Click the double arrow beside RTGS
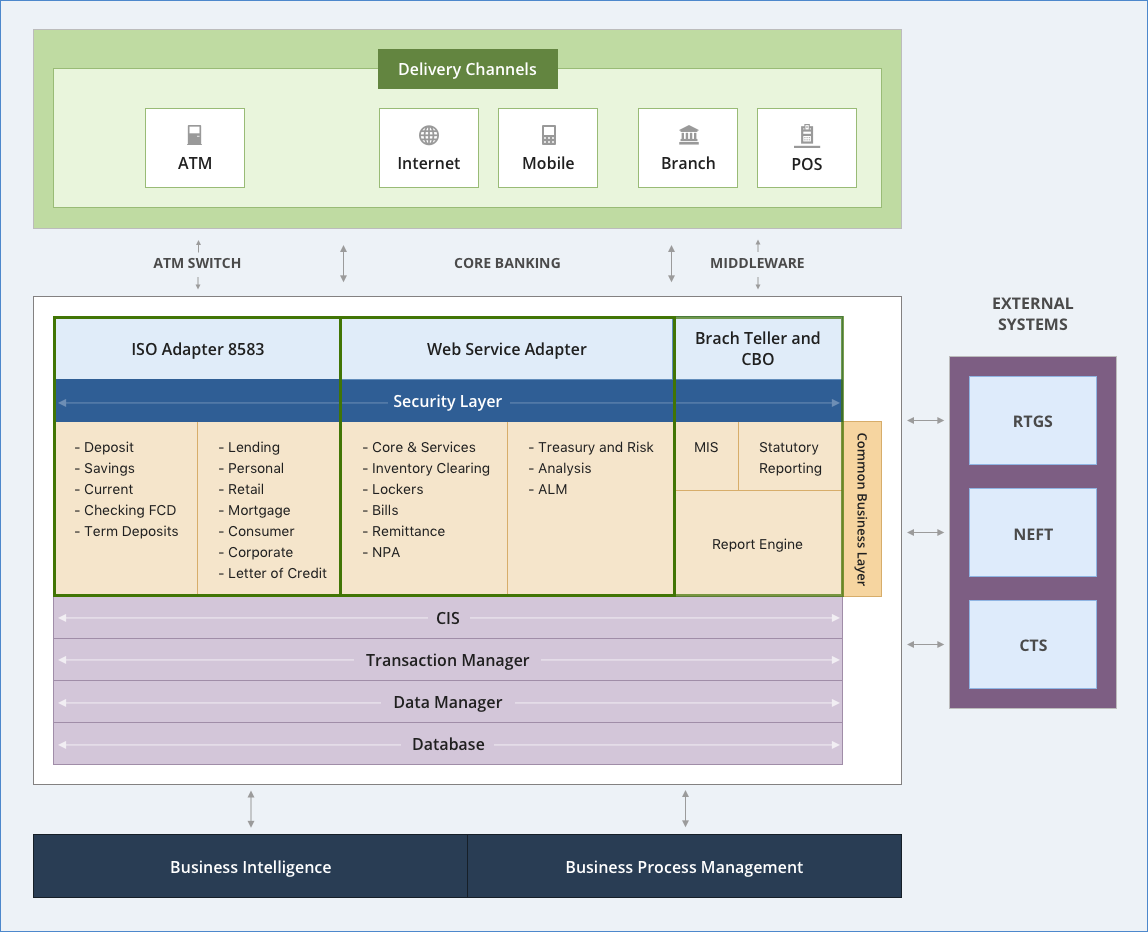 point(925,421)
